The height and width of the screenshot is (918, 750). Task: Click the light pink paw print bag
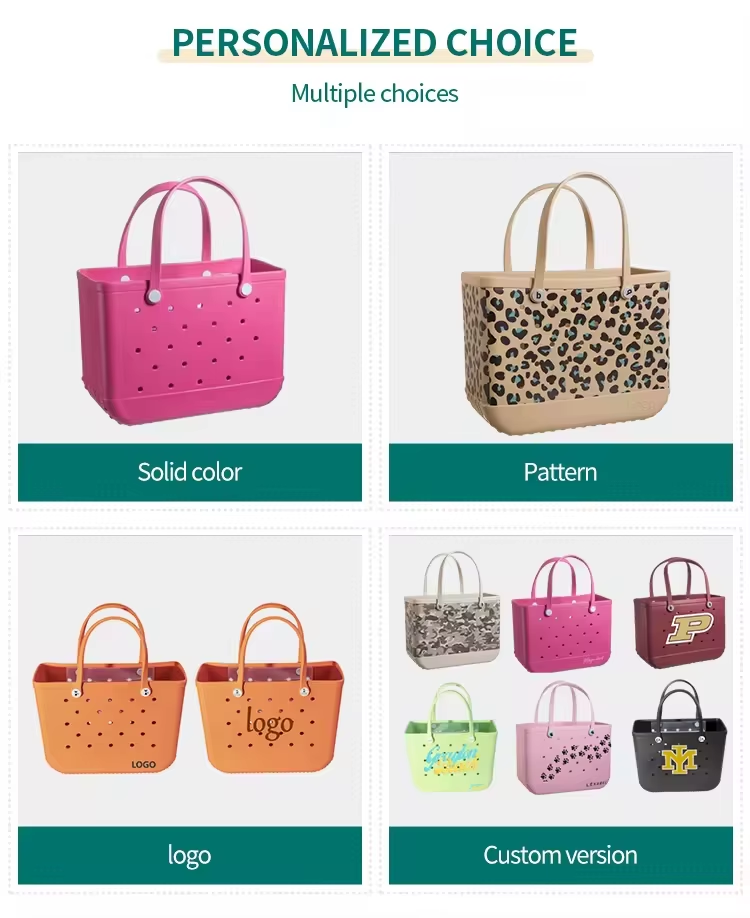564,738
